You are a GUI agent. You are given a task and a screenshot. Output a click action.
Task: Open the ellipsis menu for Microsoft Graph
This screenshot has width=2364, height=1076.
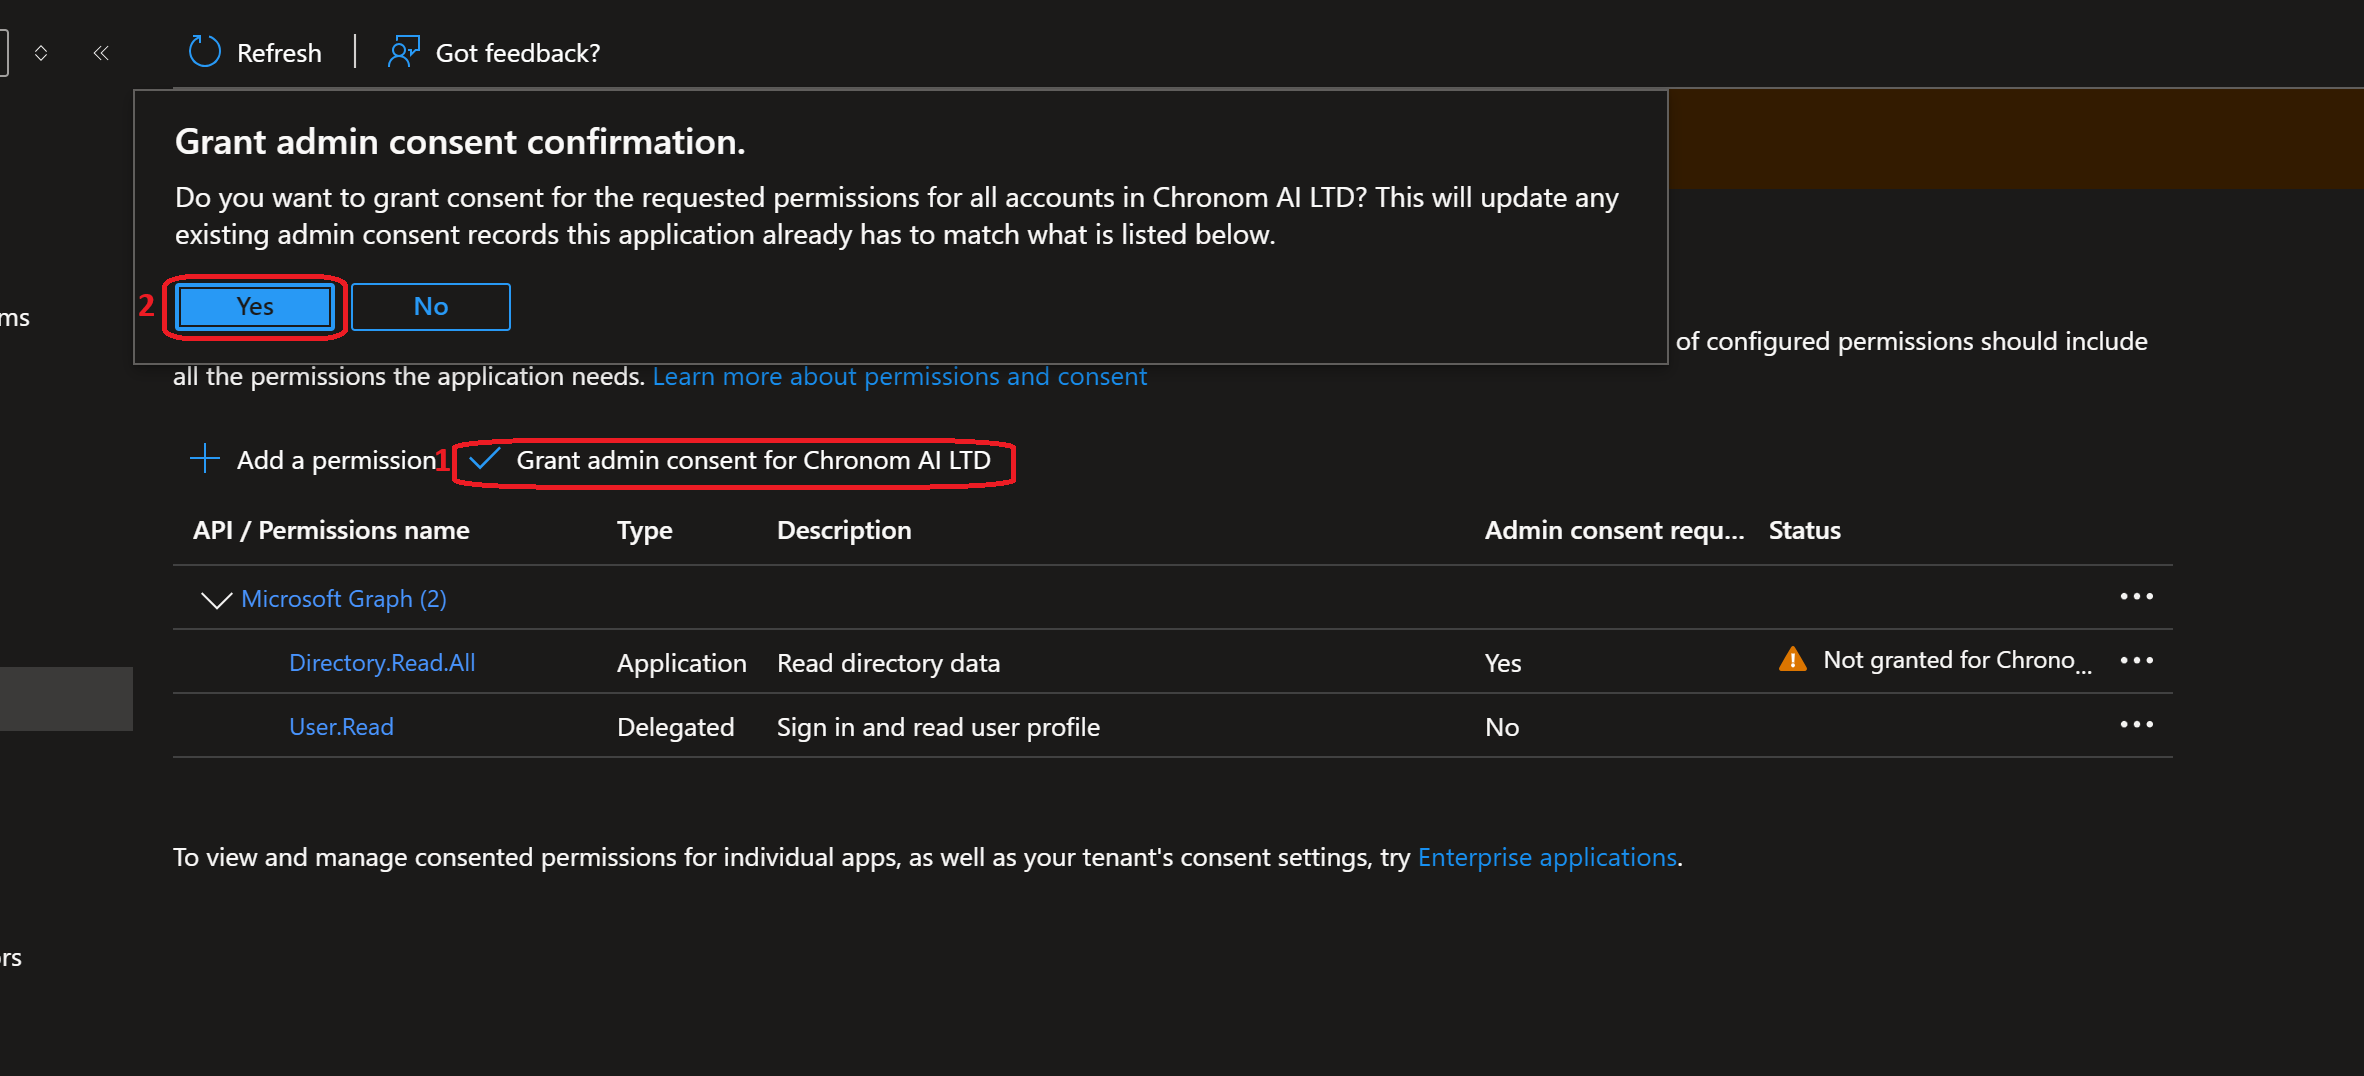click(2137, 597)
